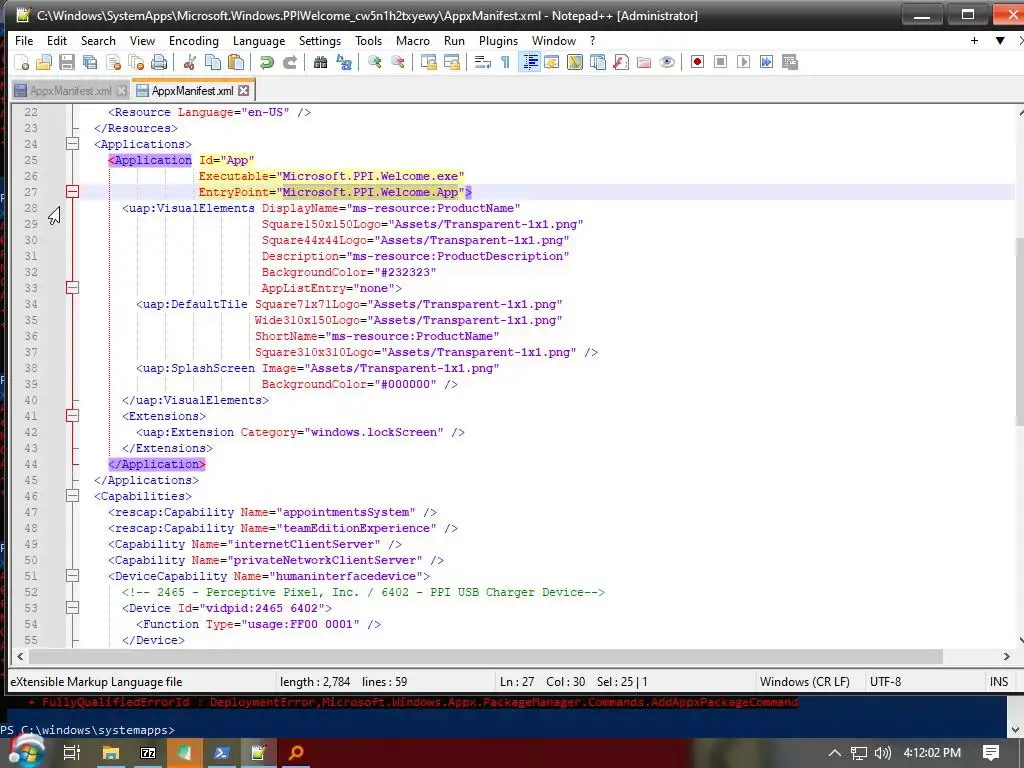Collapse the Device fold at line 53
The height and width of the screenshot is (768, 1024).
(x=72, y=608)
